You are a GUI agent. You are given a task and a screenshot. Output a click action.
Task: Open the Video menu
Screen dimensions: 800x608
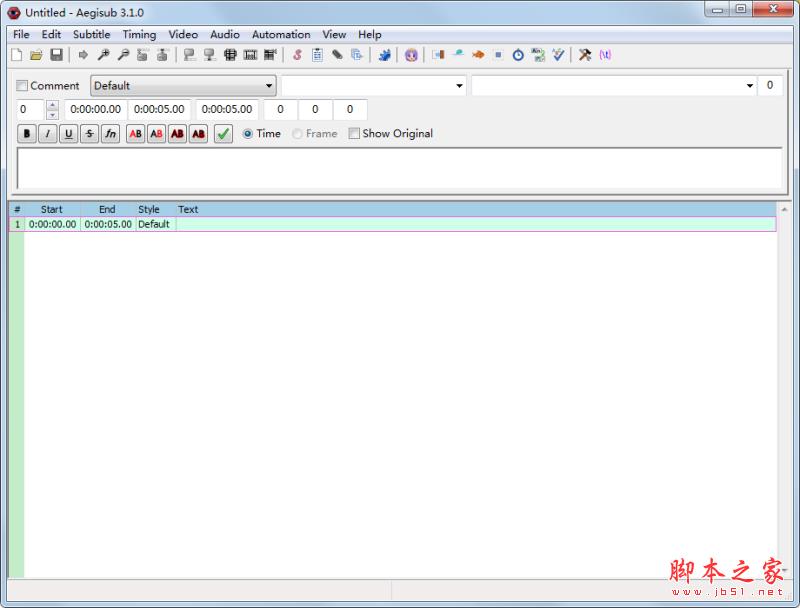click(183, 34)
